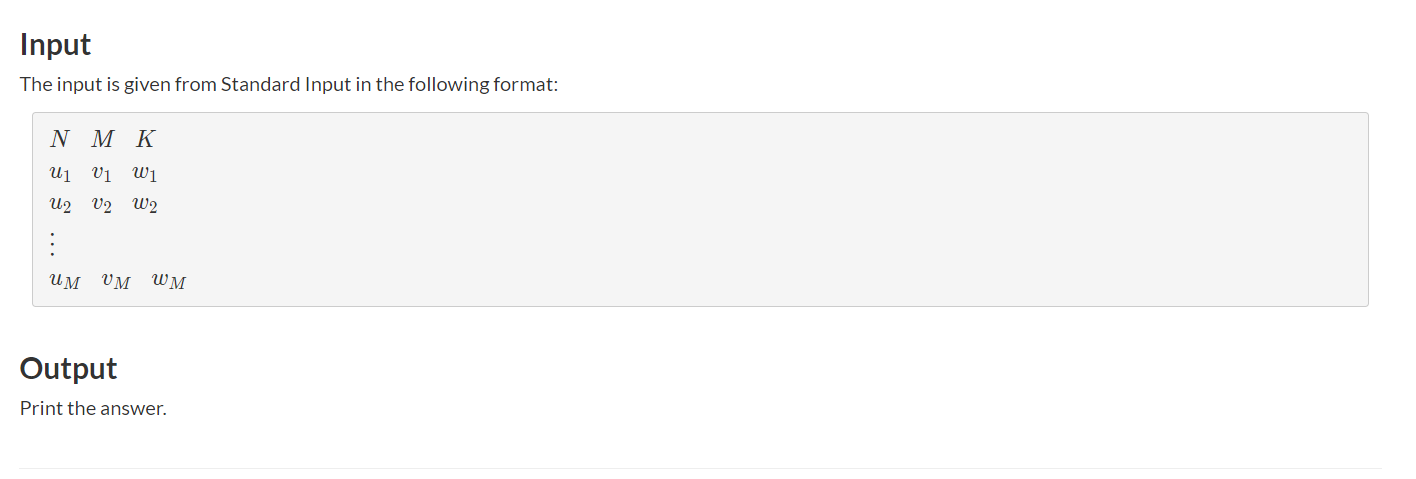Select the variable M on the first line

(x=102, y=140)
